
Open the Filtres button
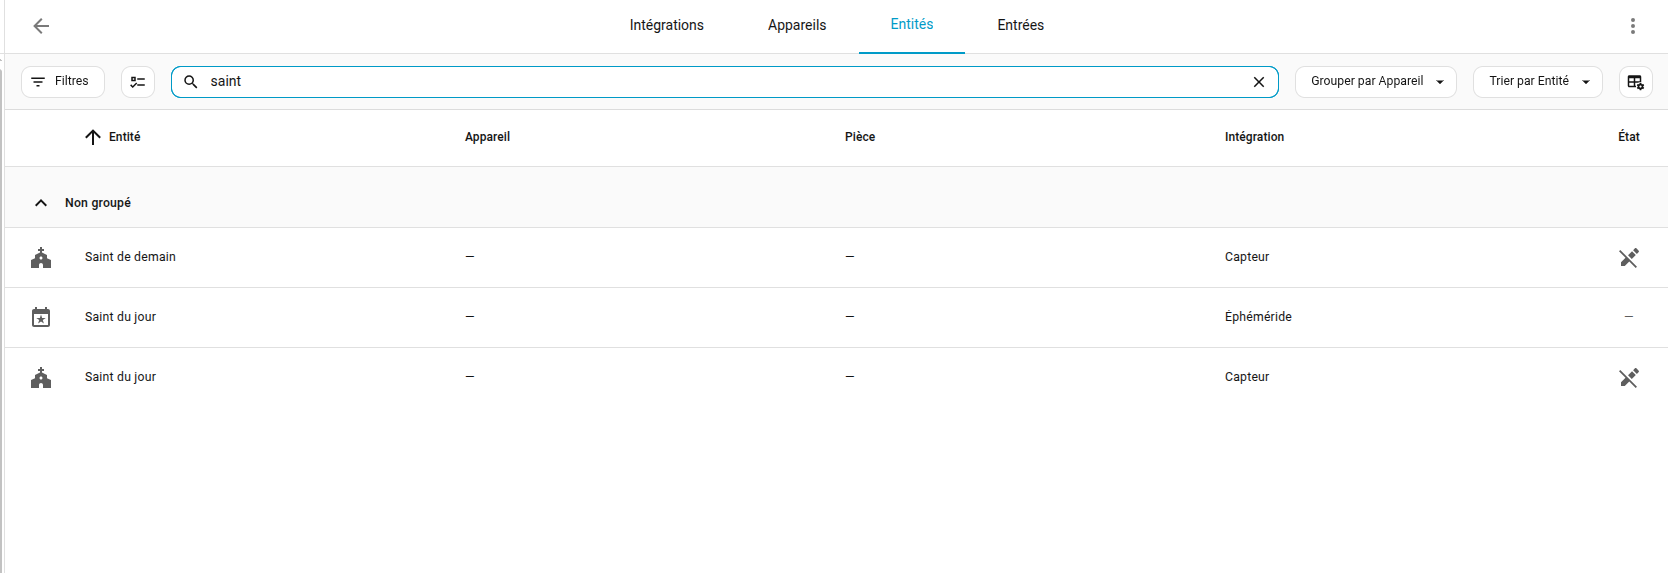tap(63, 82)
